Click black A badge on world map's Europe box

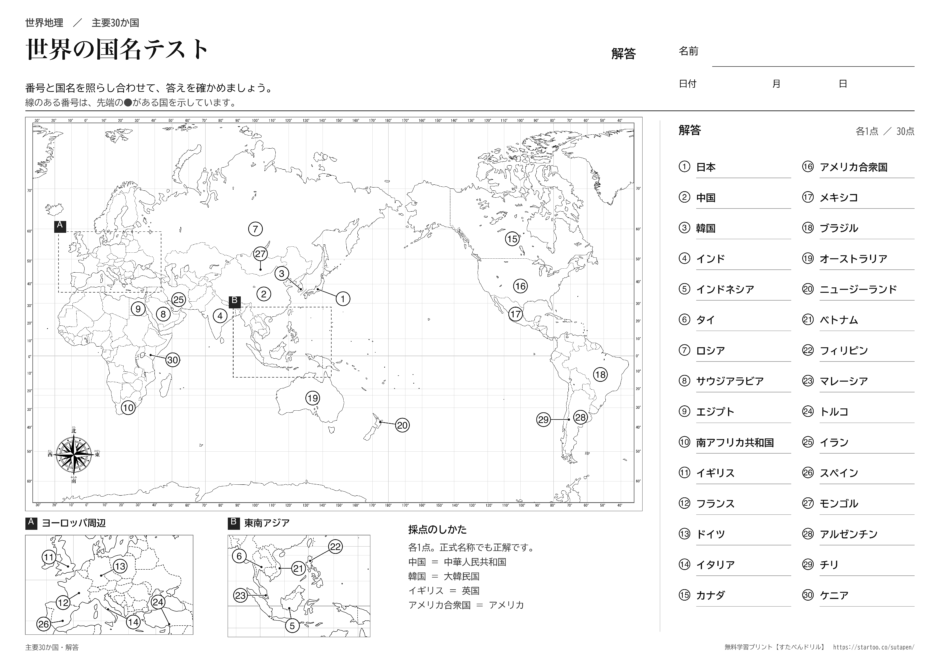59,226
